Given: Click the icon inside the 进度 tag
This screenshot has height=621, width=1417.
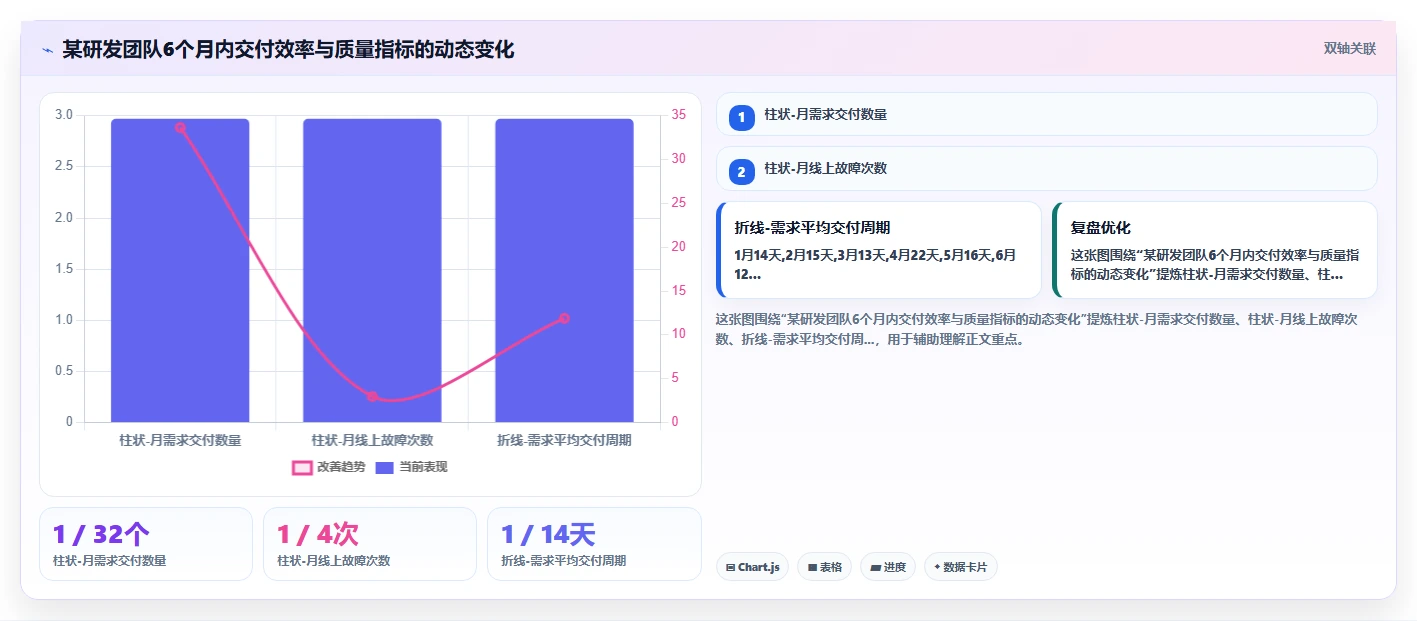Looking at the screenshot, I should 876,568.
